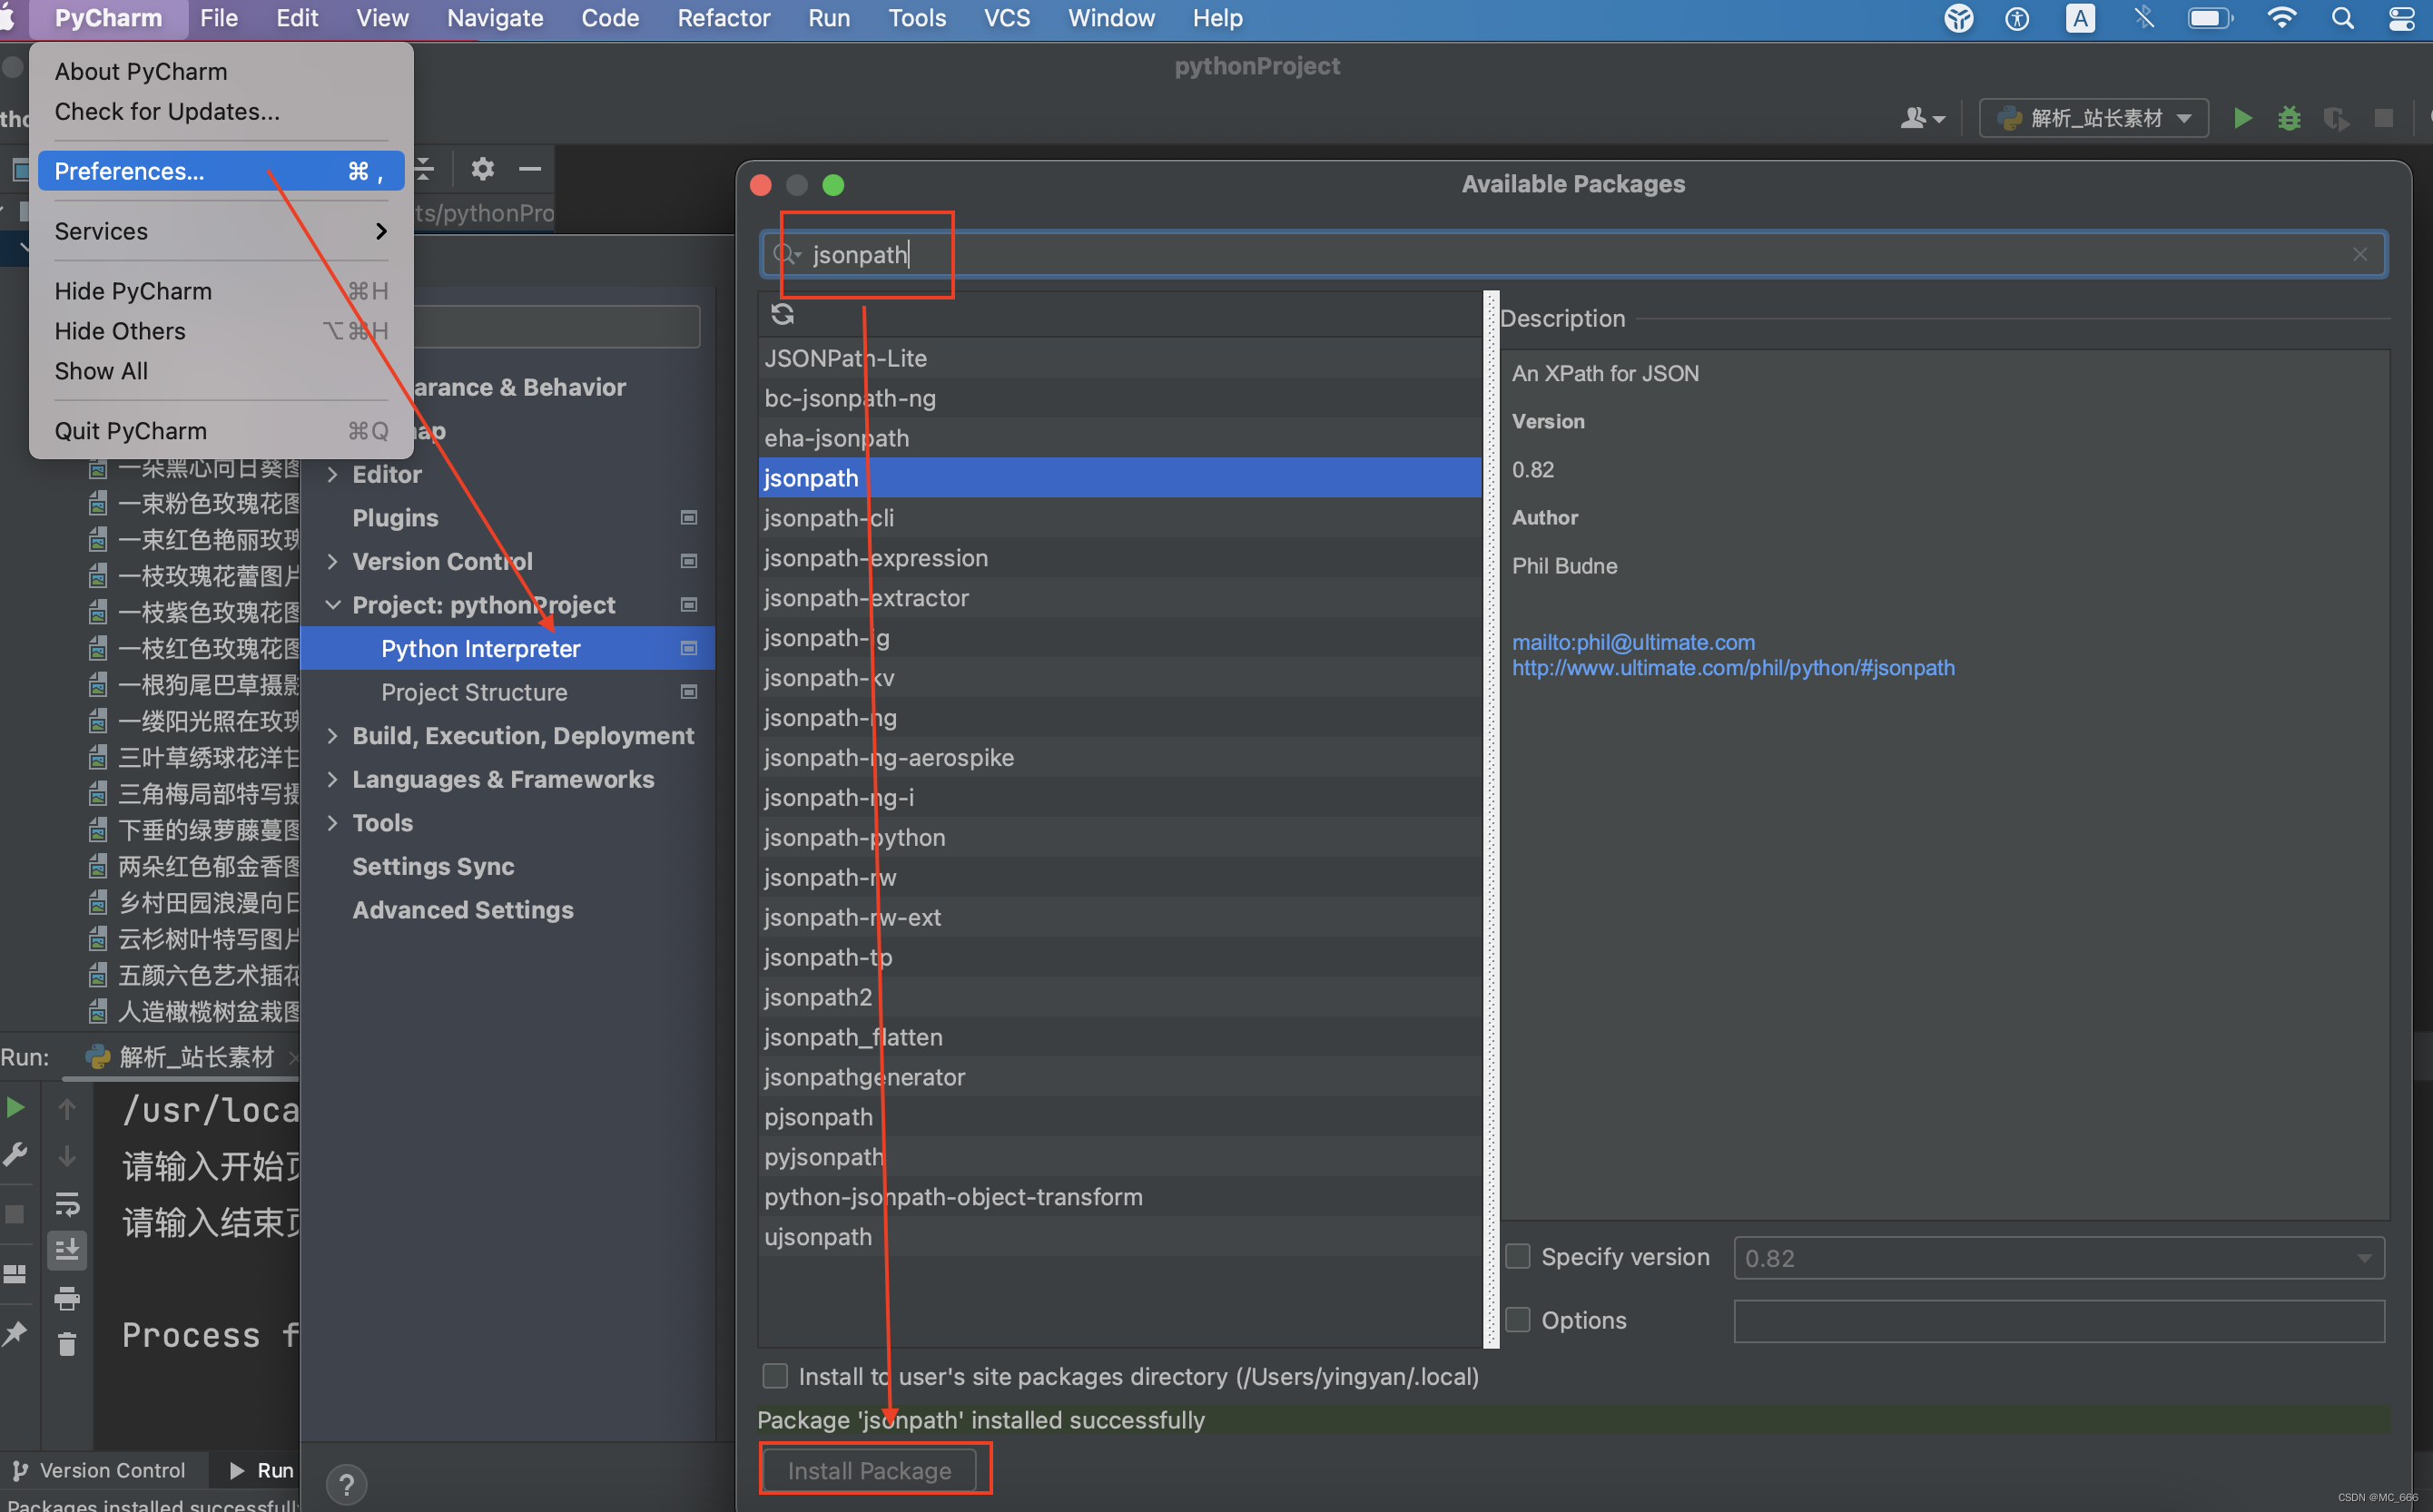This screenshot has height=1512, width=2433.
Task: Open the run configuration dropdown 解析_站长素材
Action: click(2094, 118)
